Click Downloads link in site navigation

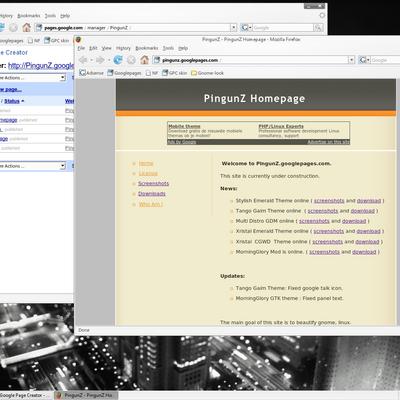[x=152, y=194]
